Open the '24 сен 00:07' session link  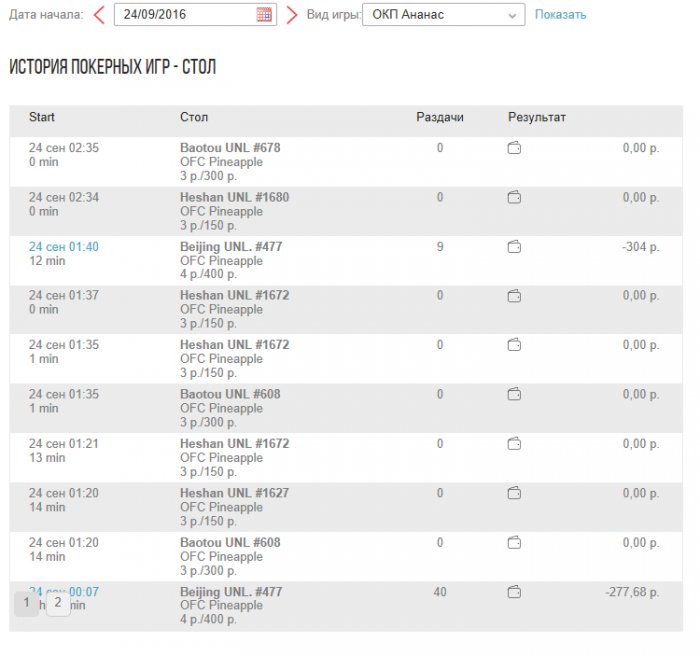75,591
